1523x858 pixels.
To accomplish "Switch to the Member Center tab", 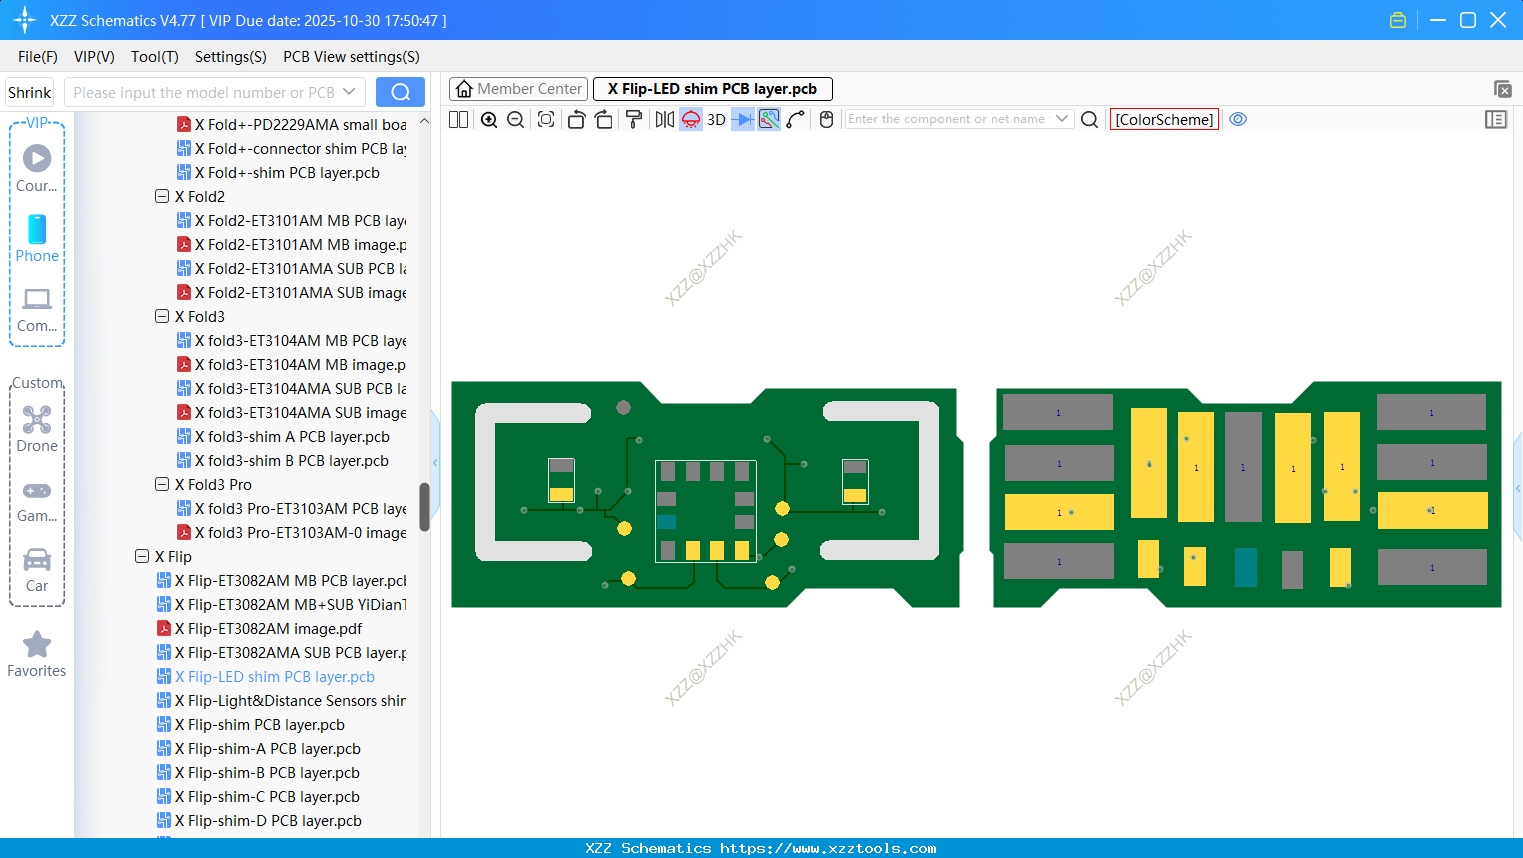I will [x=518, y=88].
